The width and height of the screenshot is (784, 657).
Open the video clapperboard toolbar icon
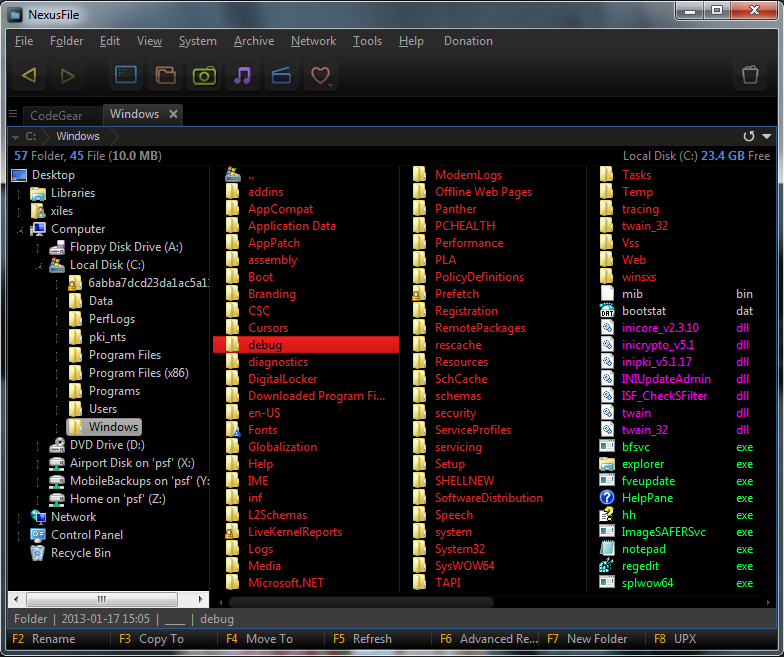pos(282,76)
